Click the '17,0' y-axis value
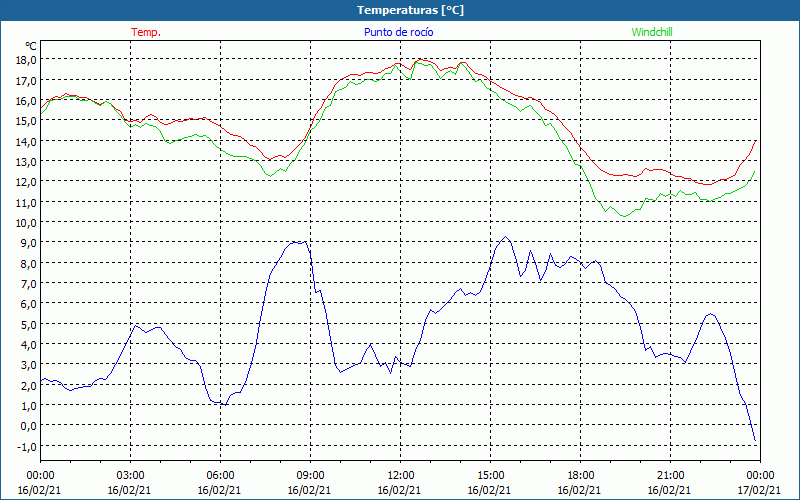Viewport: 800px width, 500px height. (x=28, y=80)
